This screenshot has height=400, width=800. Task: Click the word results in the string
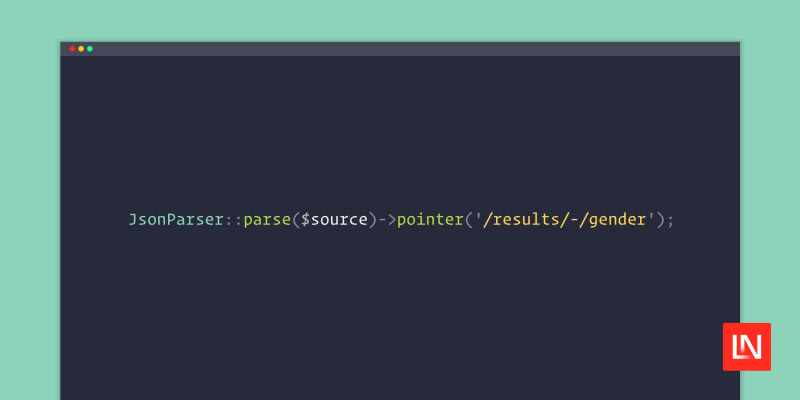tap(520, 219)
